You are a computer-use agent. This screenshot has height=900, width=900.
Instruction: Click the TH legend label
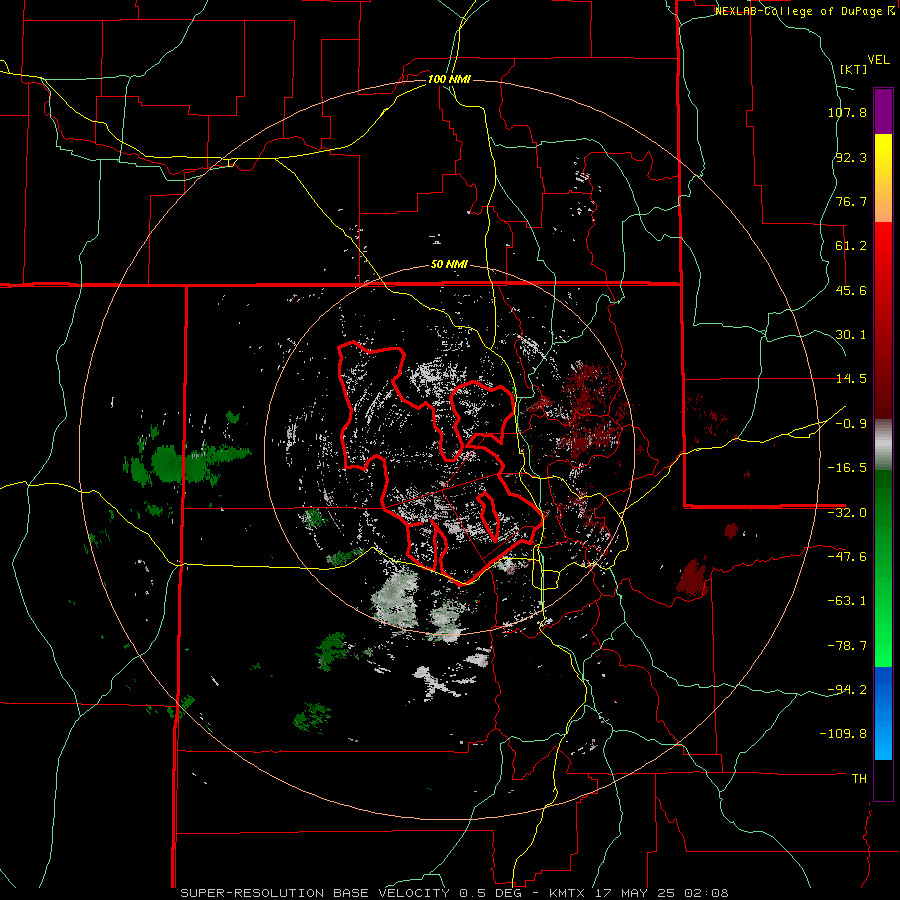[859, 778]
